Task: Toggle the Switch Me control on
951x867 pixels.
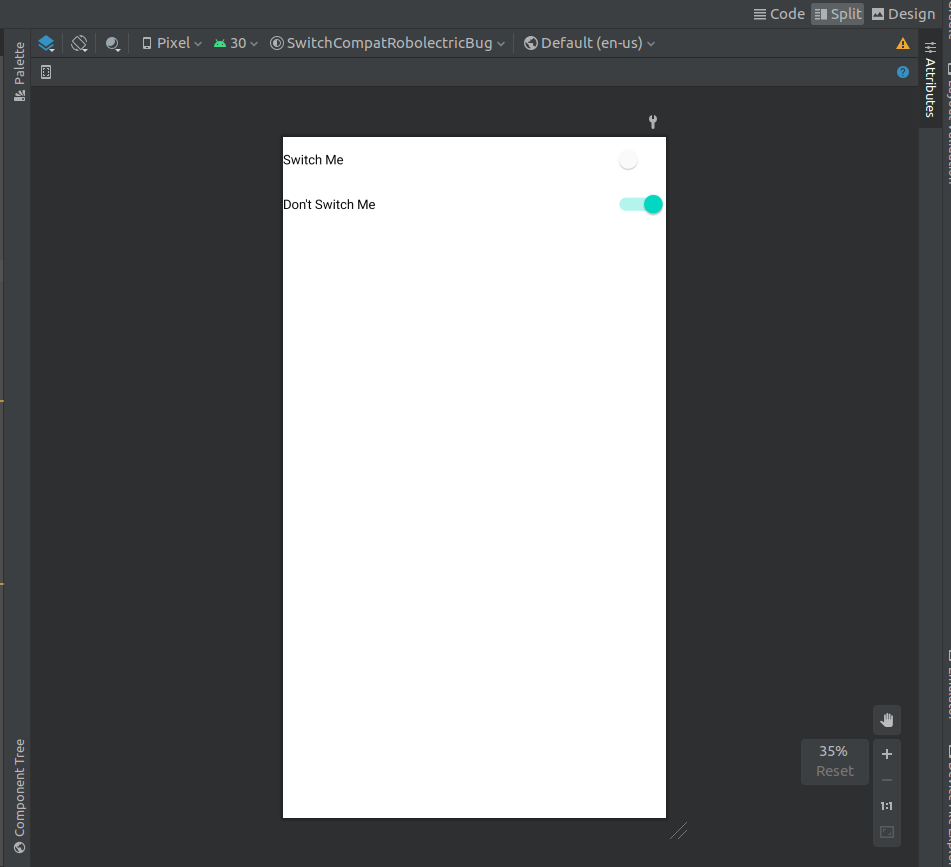Action: click(x=628, y=159)
